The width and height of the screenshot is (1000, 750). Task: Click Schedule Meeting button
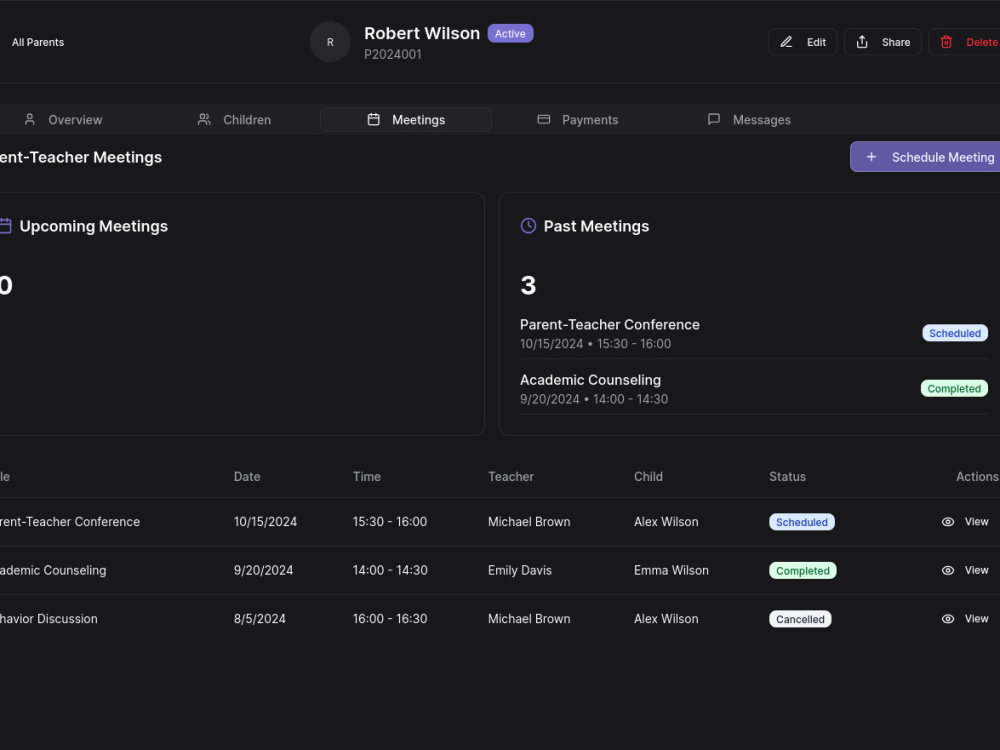pos(925,157)
